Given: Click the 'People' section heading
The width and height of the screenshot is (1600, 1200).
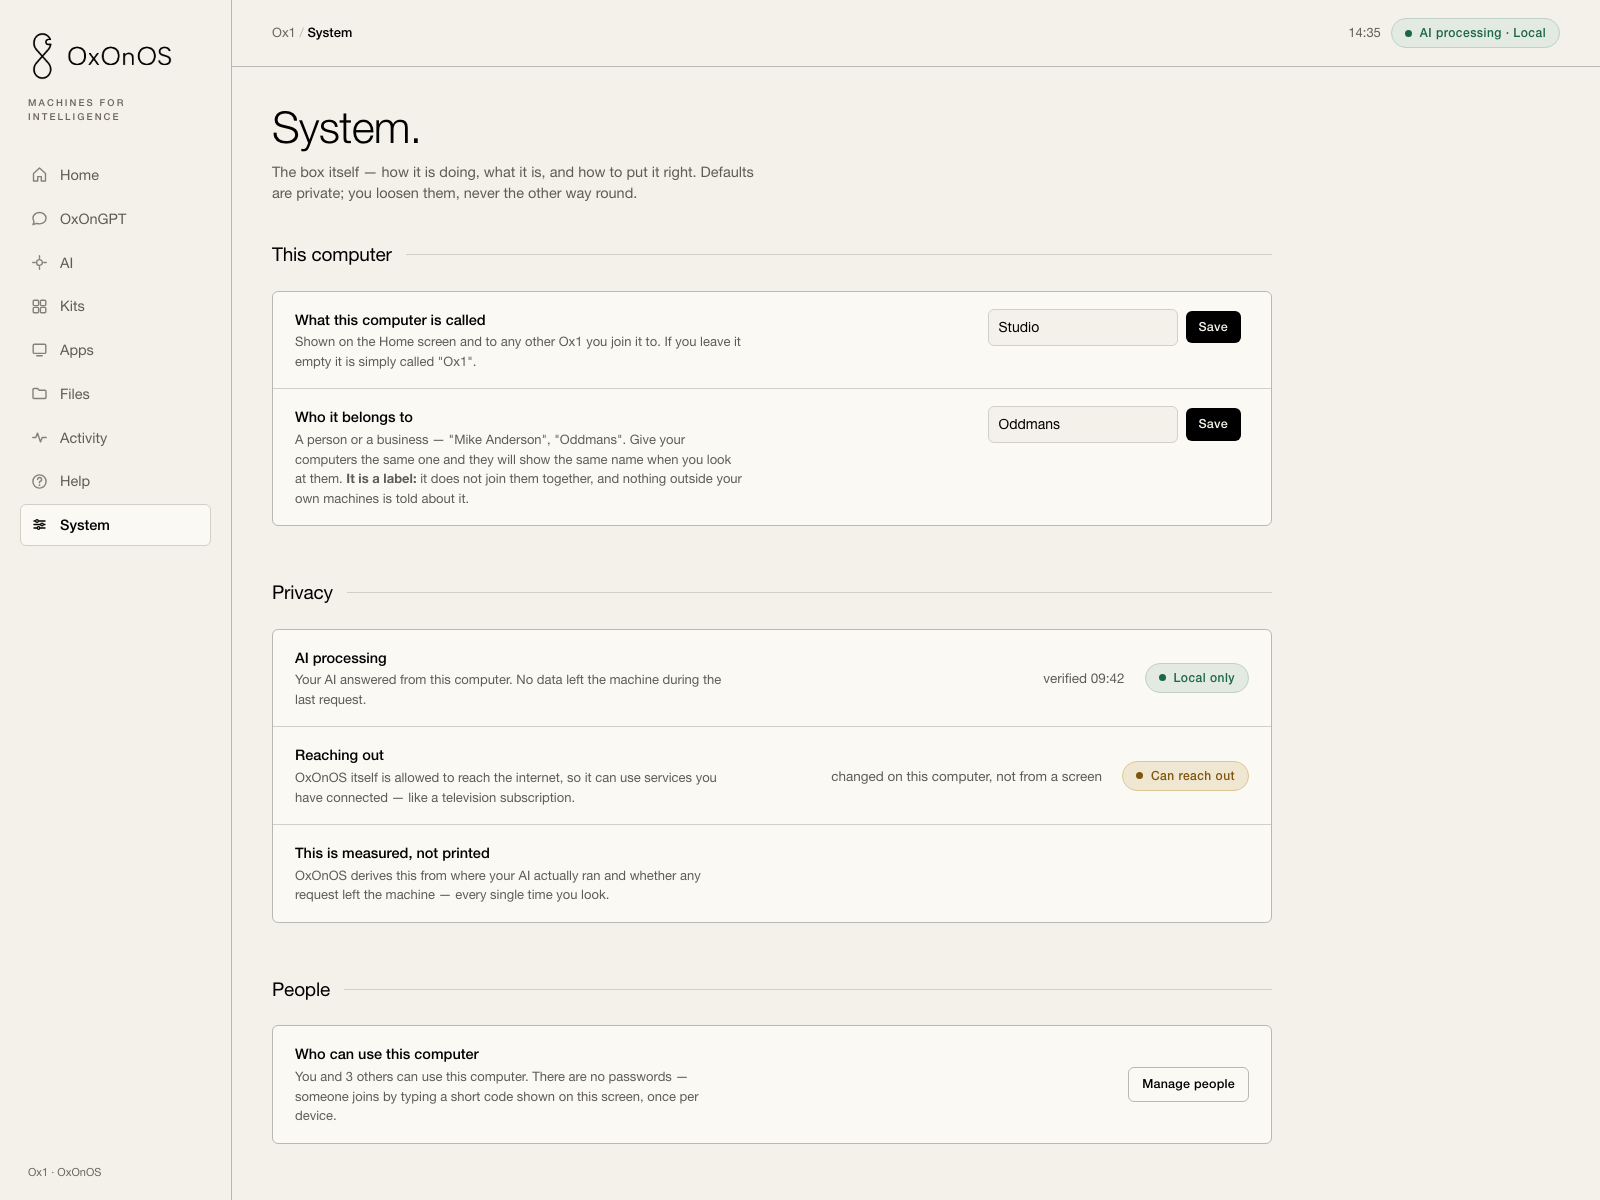Looking at the screenshot, I should (301, 989).
